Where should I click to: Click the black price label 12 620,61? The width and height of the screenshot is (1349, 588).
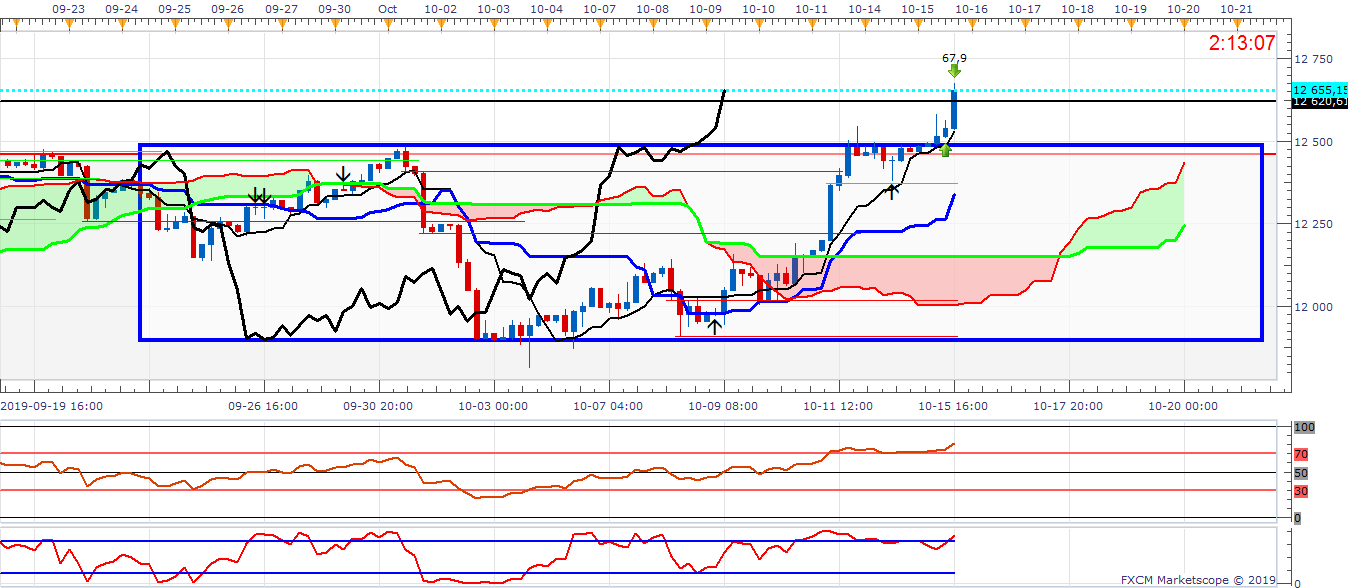click(x=1320, y=101)
